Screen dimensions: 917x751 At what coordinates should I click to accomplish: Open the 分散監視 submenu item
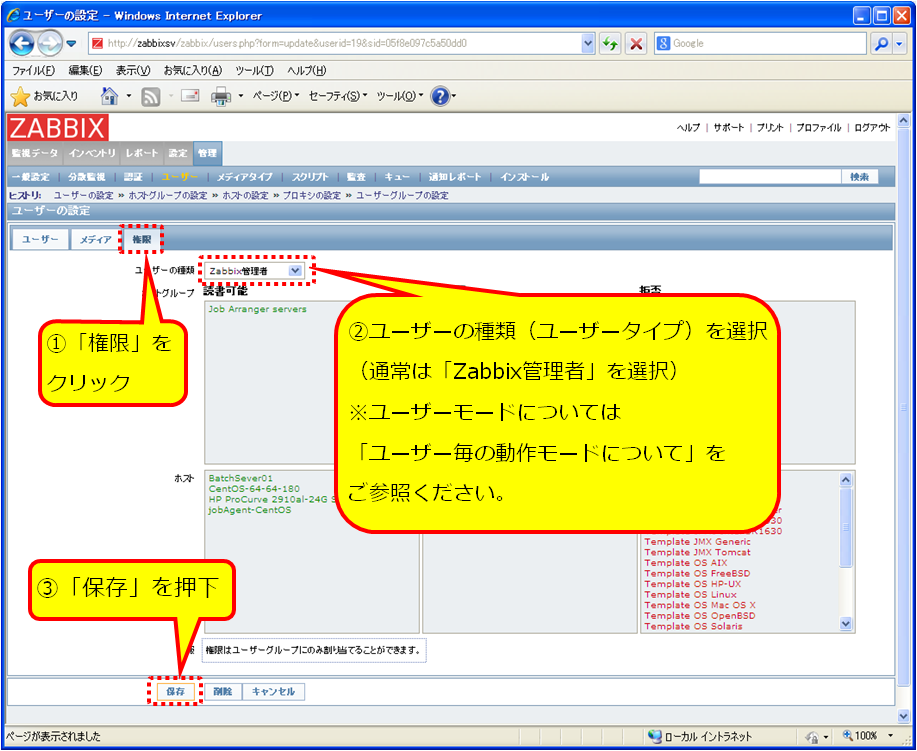(x=87, y=177)
